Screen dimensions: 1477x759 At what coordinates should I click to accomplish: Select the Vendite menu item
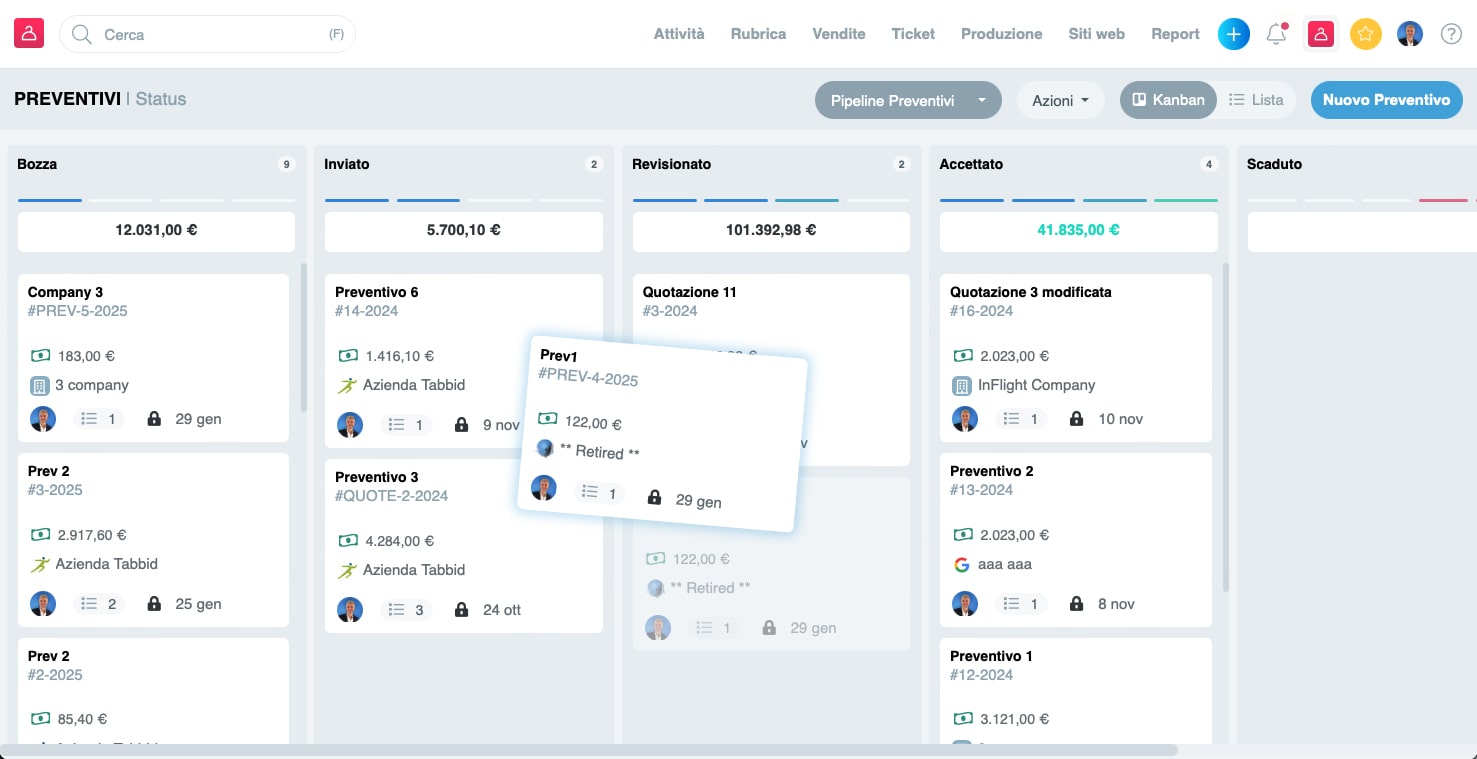click(x=838, y=33)
